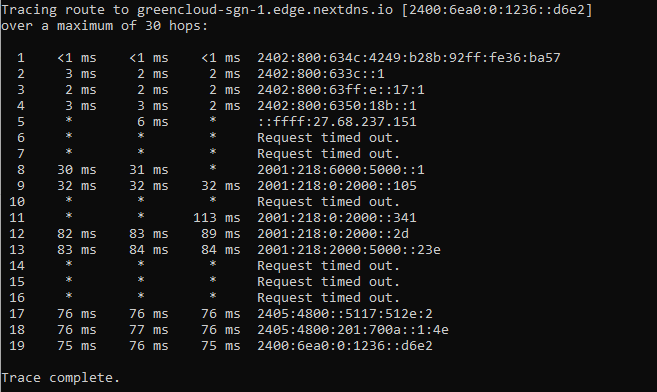The image size is (657, 392).
Task: Click final hop 19 address 2400:6ea0:0:1236::d6e2
Action: click(344, 346)
